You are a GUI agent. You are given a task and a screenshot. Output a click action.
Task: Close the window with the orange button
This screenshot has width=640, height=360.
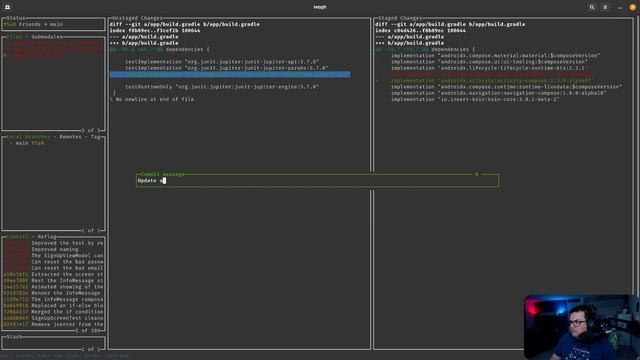633,7
